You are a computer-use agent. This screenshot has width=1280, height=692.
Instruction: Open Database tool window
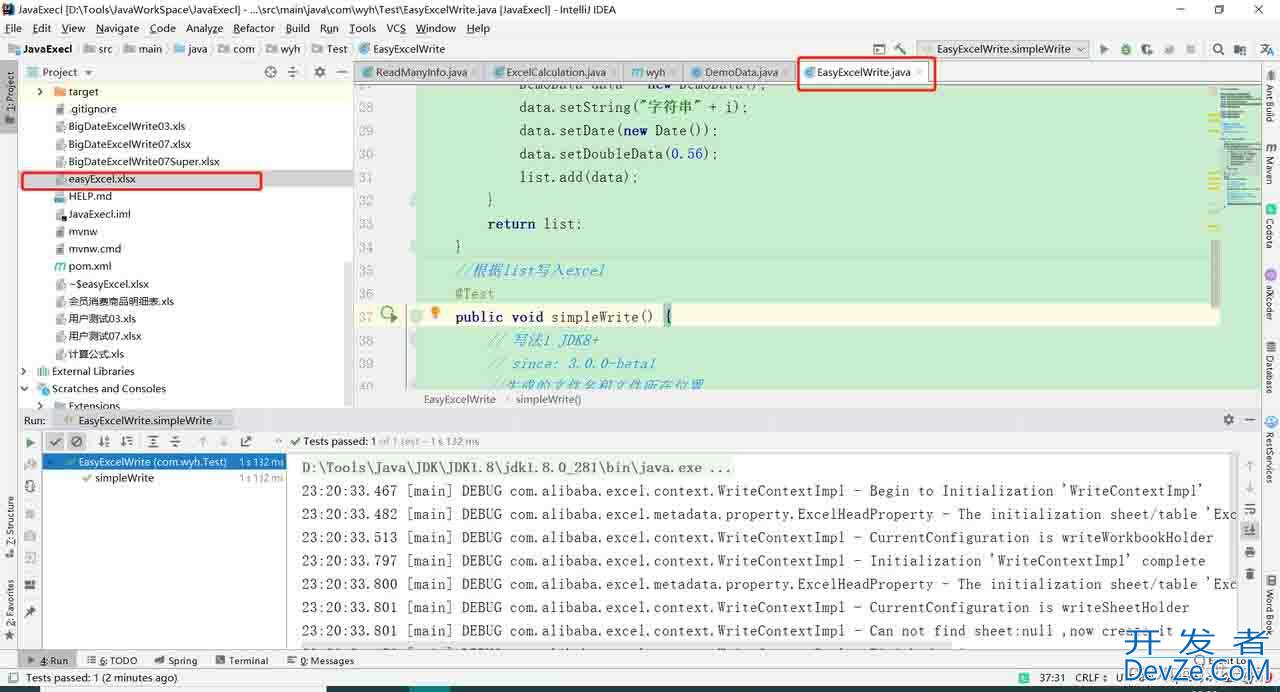coord(1270,367)
